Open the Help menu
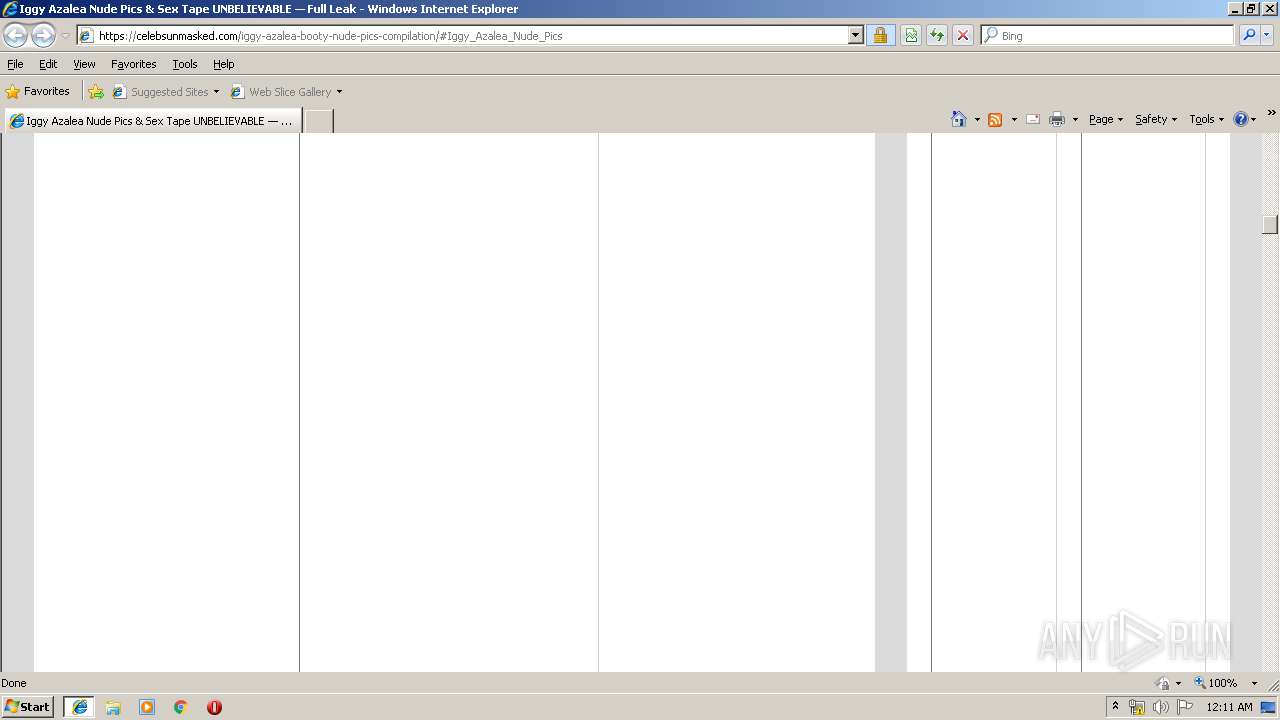This screenshot has width=1280, height=720. 224,64
